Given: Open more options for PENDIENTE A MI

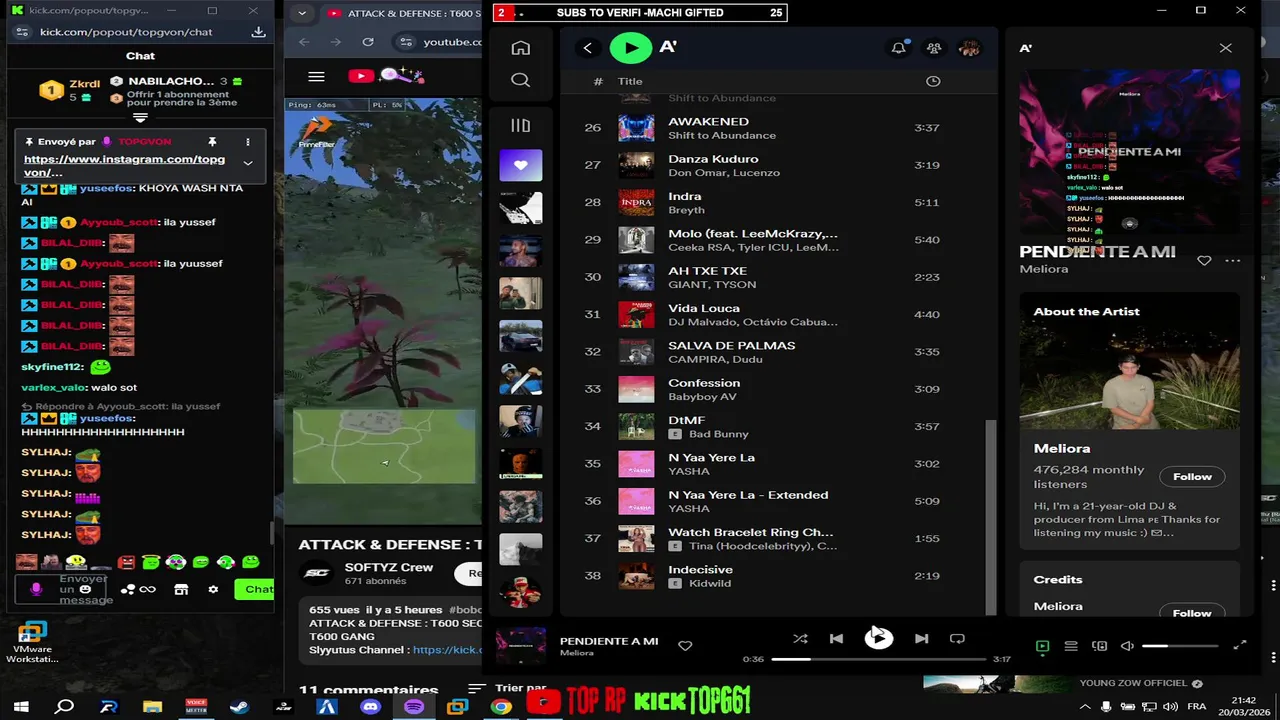Looking at the screenshot, I should pos(1232,260).
